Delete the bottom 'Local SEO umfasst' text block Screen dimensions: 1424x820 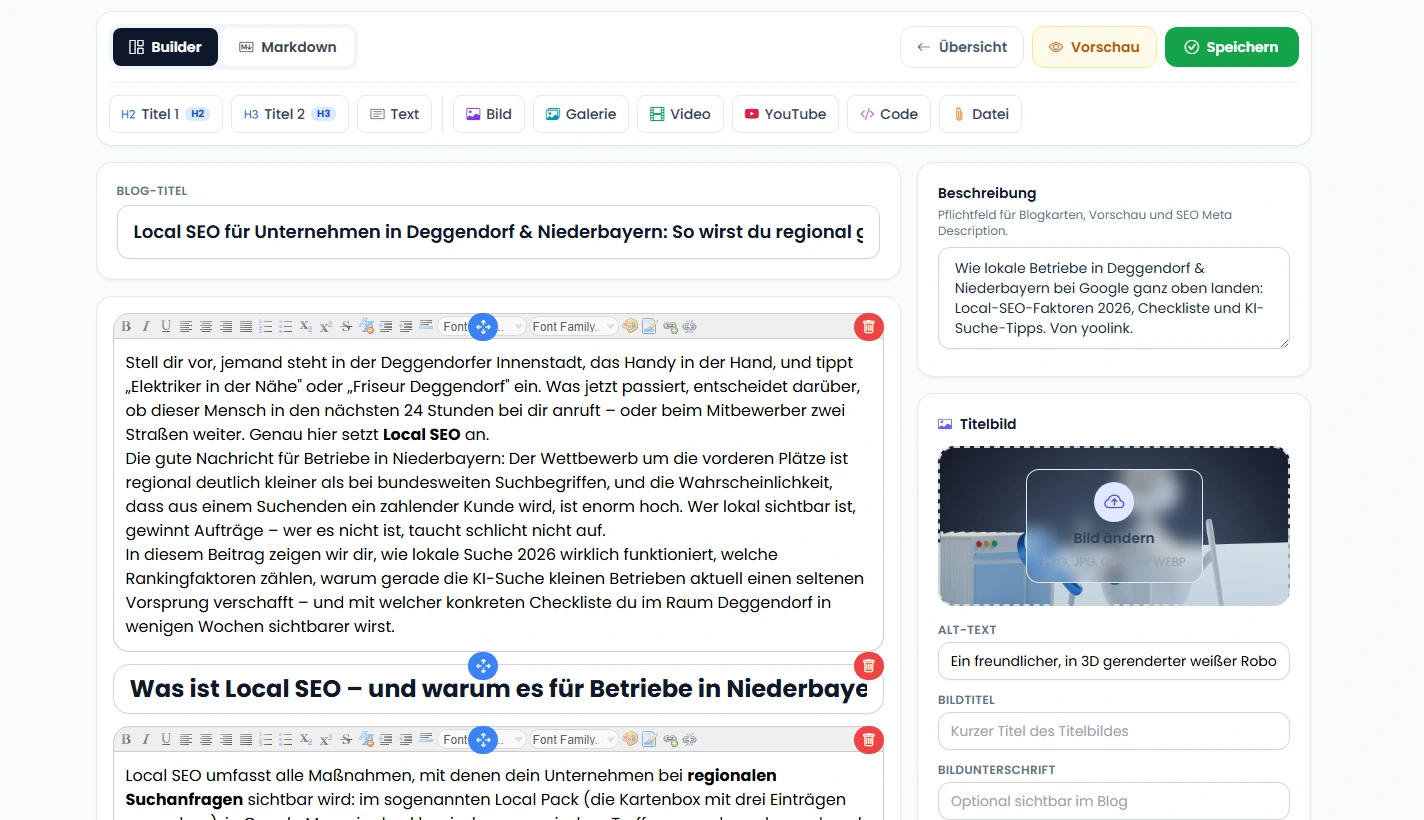pyautogui.click(x=868, y=739)
